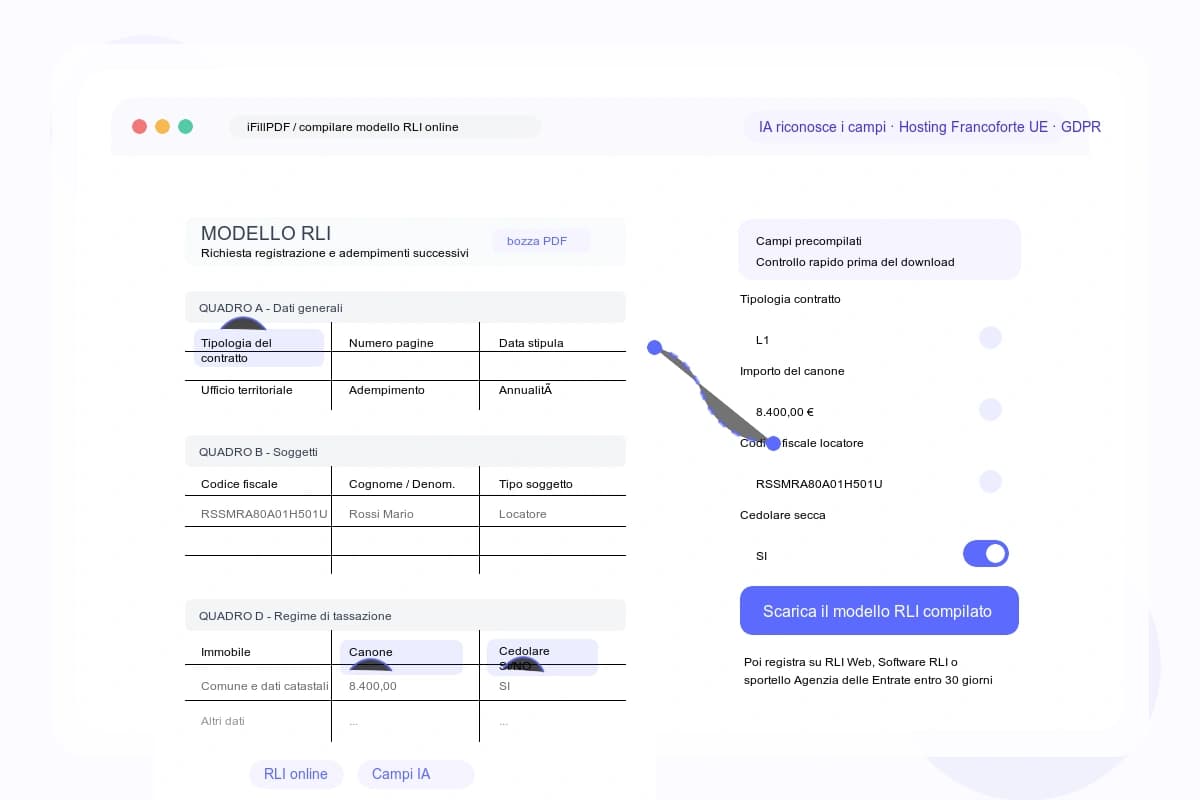Click the MODELLO RLI title
Viewport: 1200px width, 800px height.
pyautogui.click(x=266, y=233)
